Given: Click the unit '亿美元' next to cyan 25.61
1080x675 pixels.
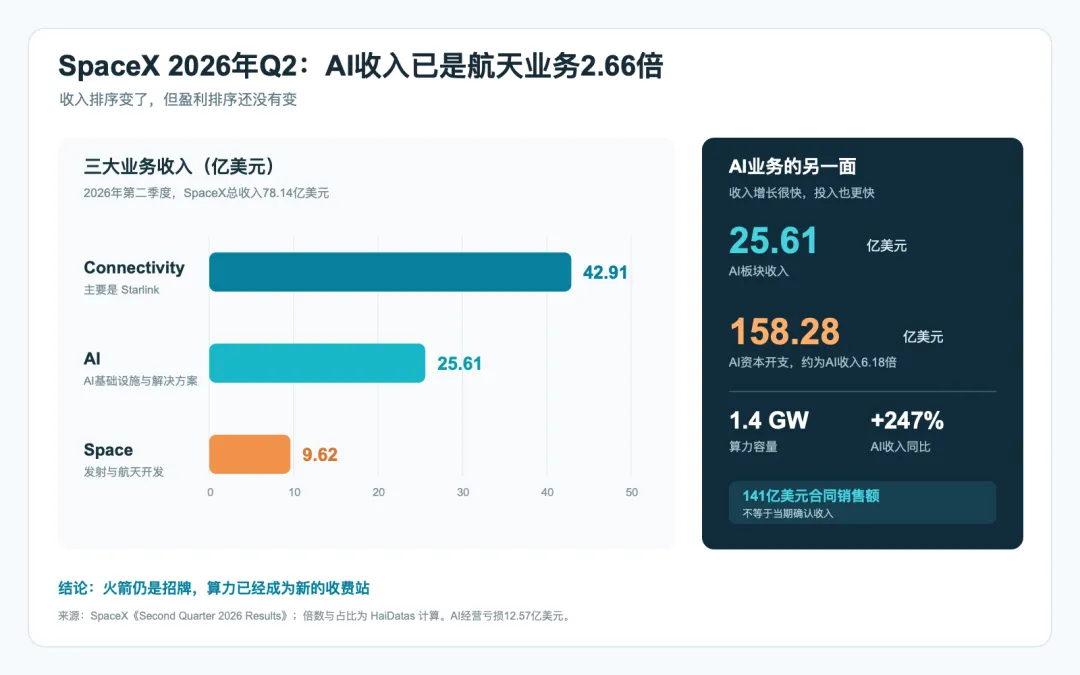Looking at the screenshot, I should point(886,246).
